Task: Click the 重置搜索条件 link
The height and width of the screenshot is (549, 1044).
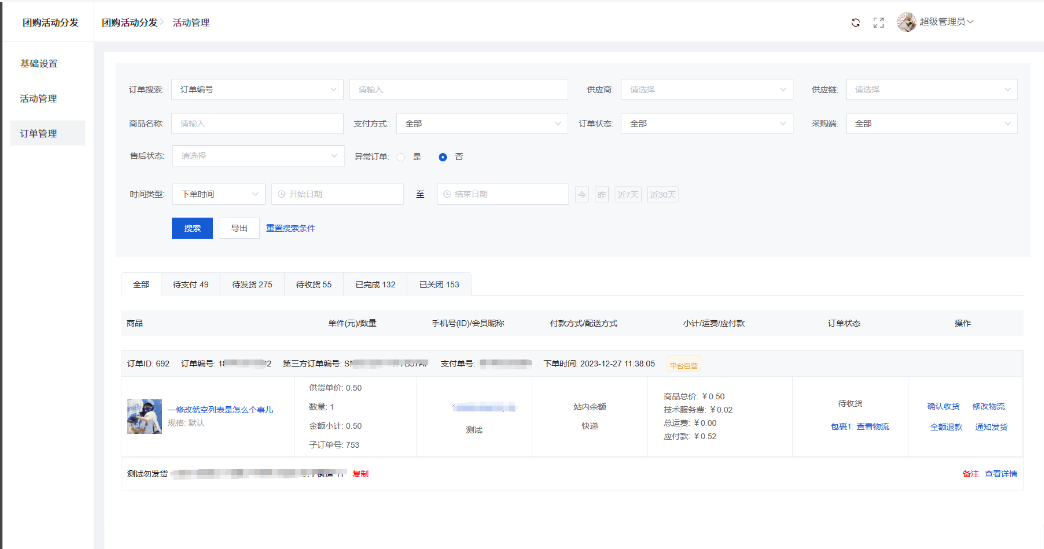Action: 290,228
